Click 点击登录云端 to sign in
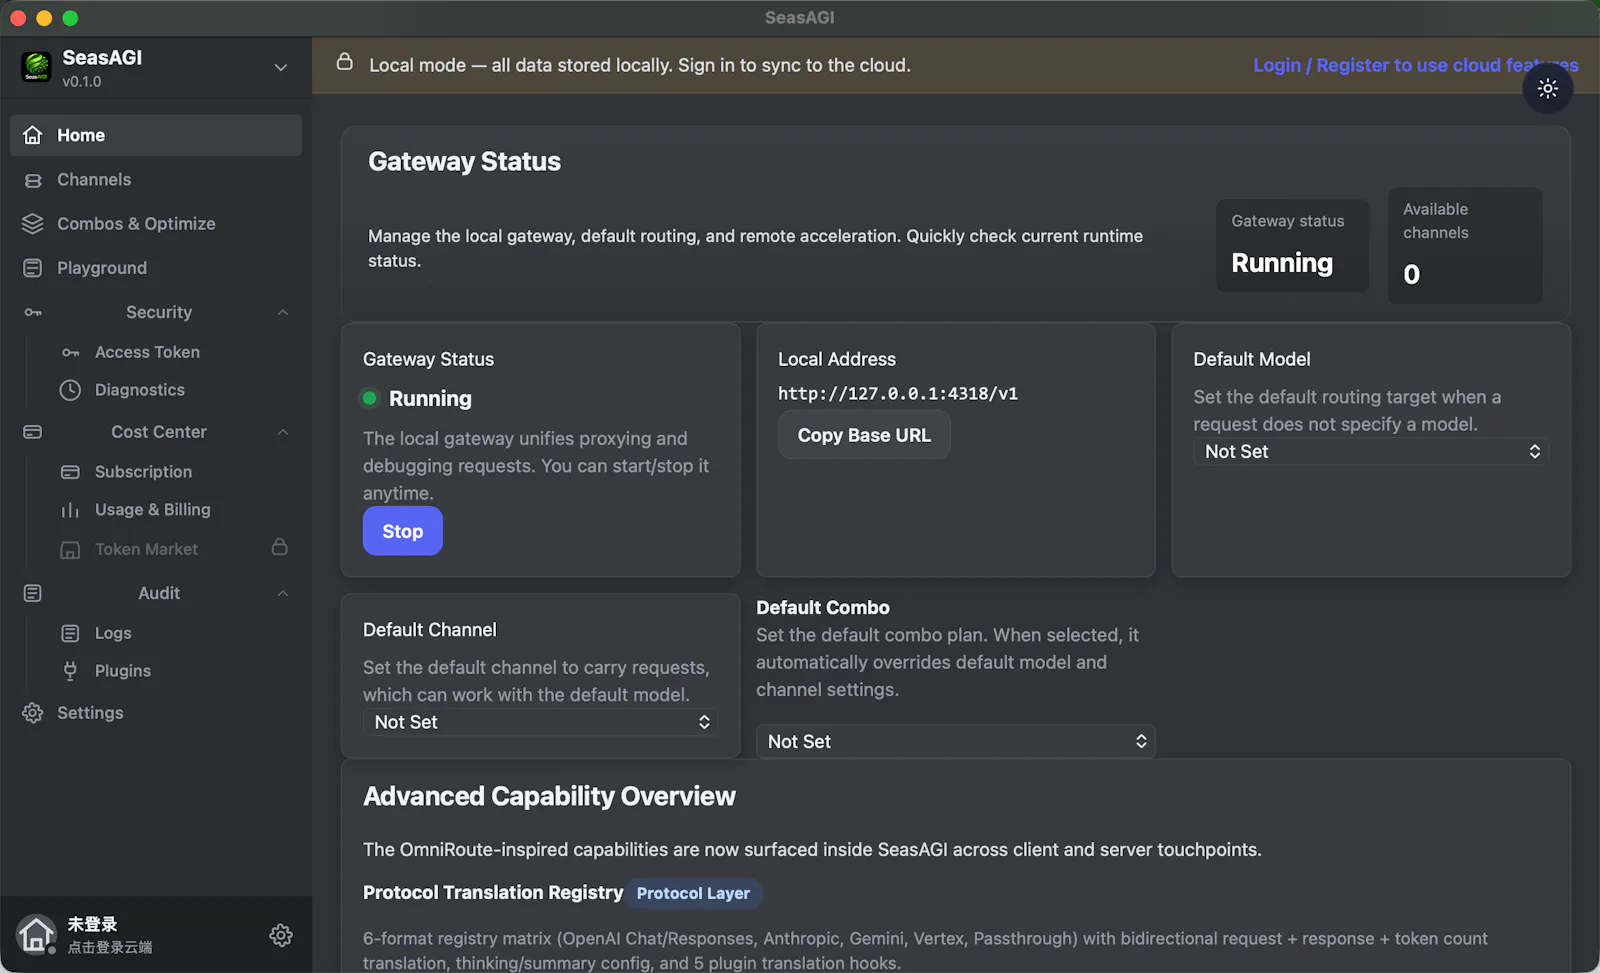Screen dimensions: 1600x973 pos(110,947)
